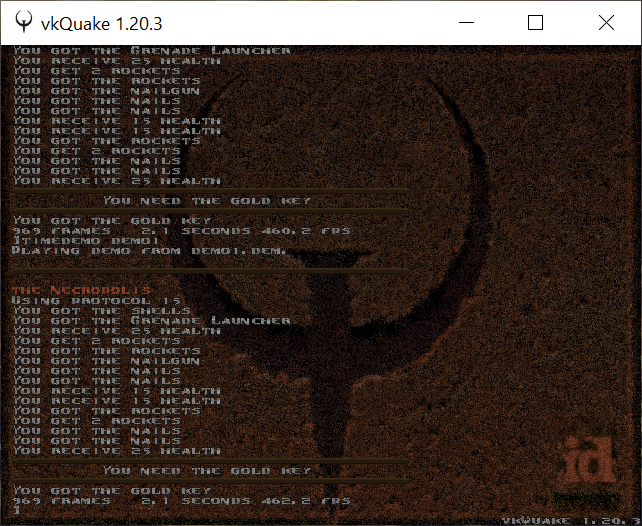Minimize the vkQuake window
Viewport: 642px width, 526px height.
coord(466,23)
